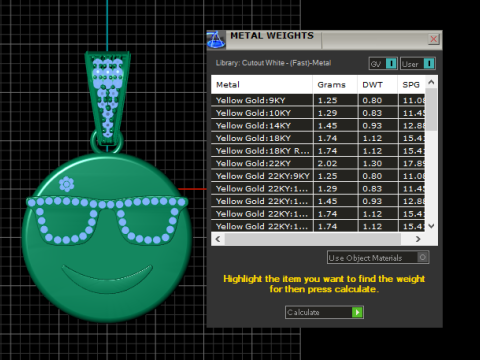Close the Metal Weights dialog
This screenshot has width=480, height=360.
(434, 39)
